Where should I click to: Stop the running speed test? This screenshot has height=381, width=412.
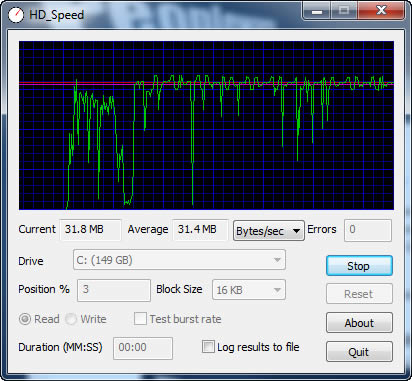[359, 266]
